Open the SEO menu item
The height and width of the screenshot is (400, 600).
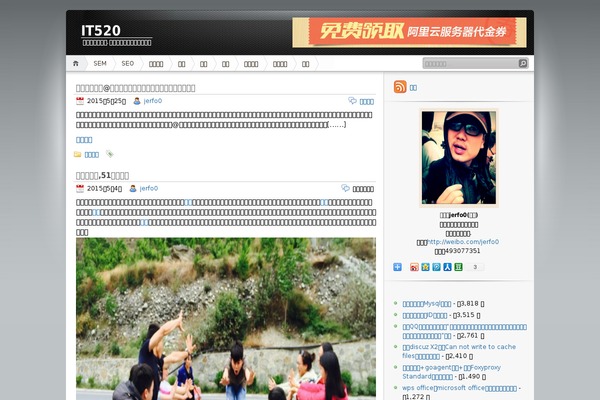point(128,64)
